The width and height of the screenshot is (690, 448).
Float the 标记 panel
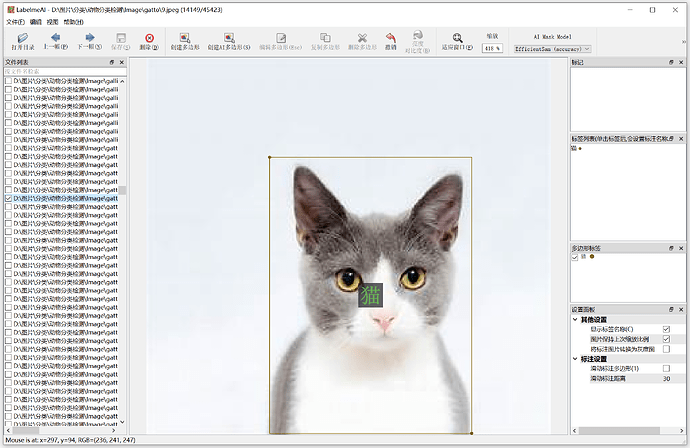pyautogui.click(x=671, y=62)
